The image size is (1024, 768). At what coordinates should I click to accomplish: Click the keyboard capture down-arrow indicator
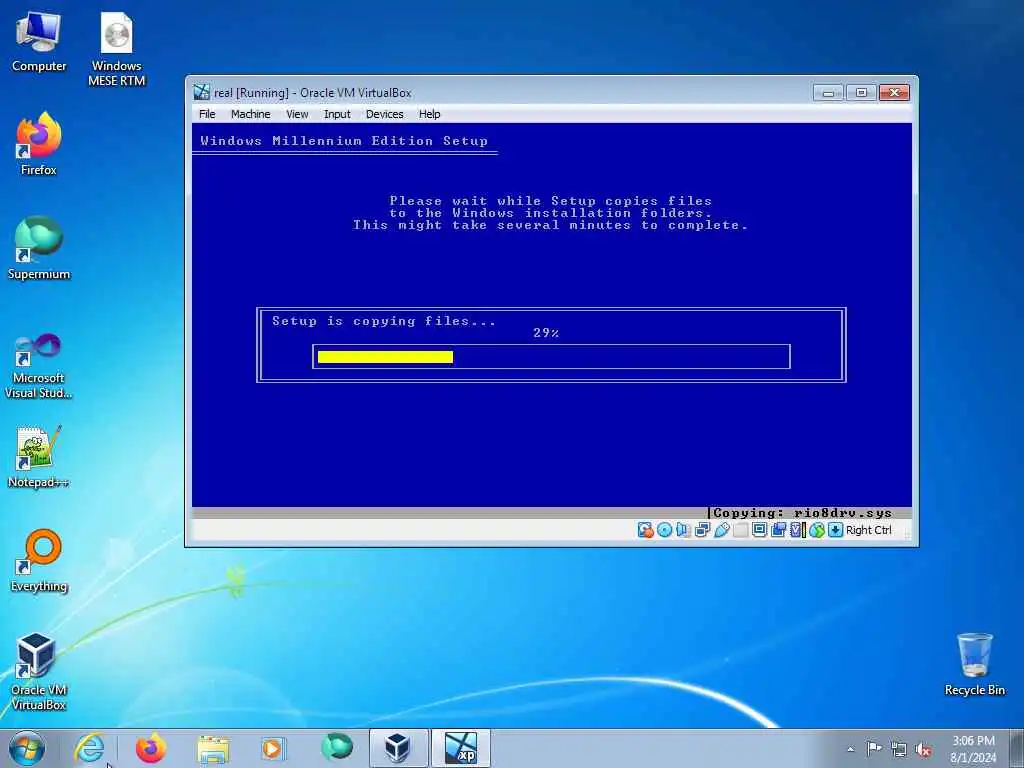click(835, 530)
